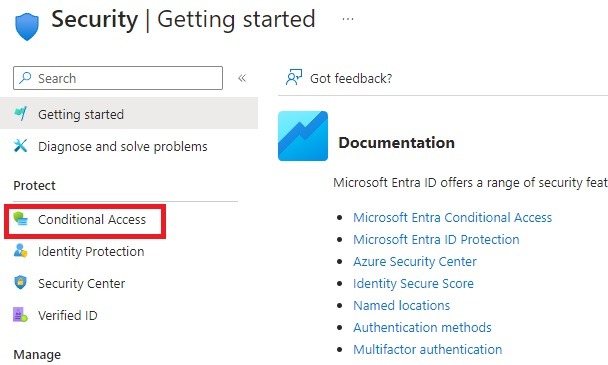
Task: Open Microsoft Entra ID Protection link
Action: pos(436,240)
